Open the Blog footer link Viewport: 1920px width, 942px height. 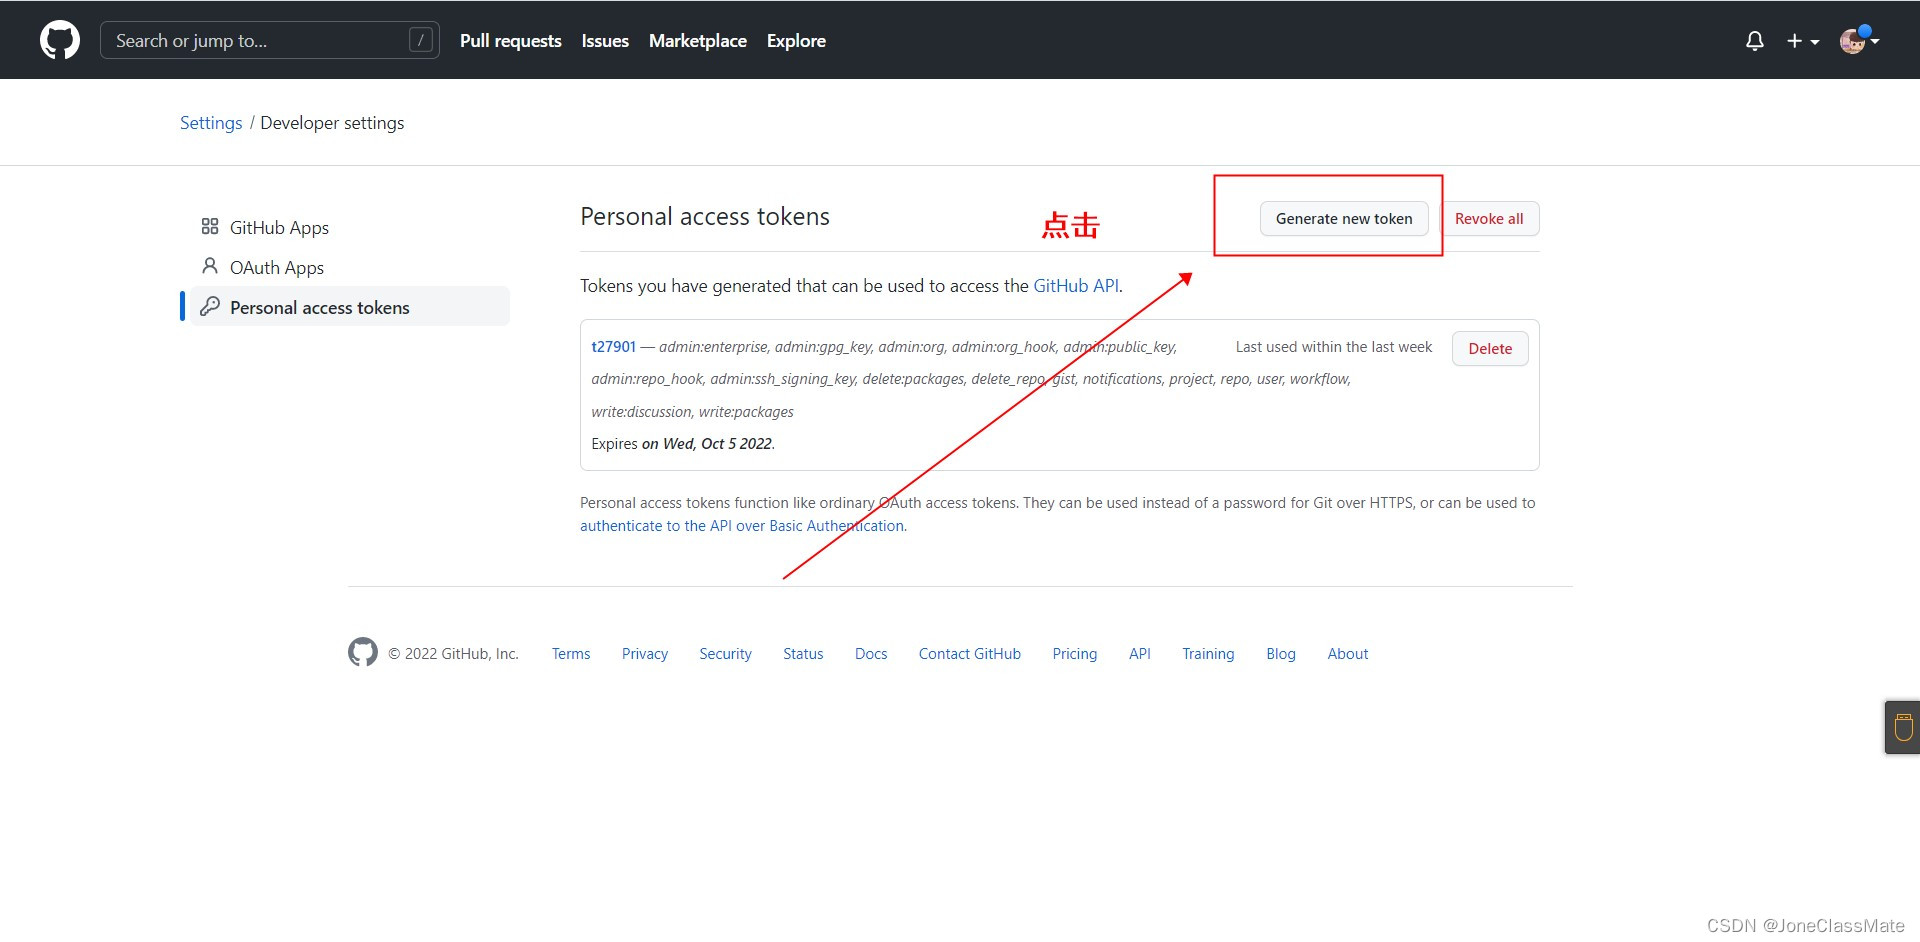pyautogui.click(x=1281, y=654)
